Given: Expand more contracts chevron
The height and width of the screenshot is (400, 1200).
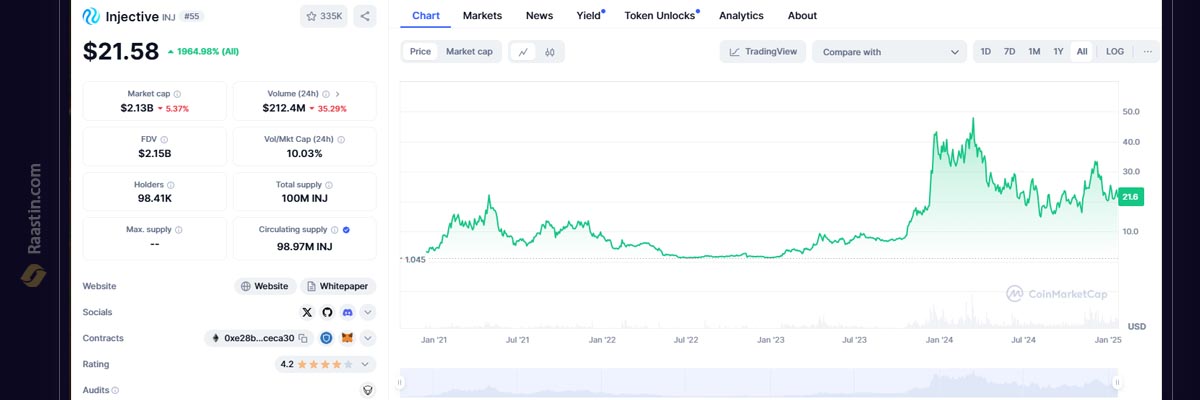Looking at the screenshot, I should [x=367, y=339].
